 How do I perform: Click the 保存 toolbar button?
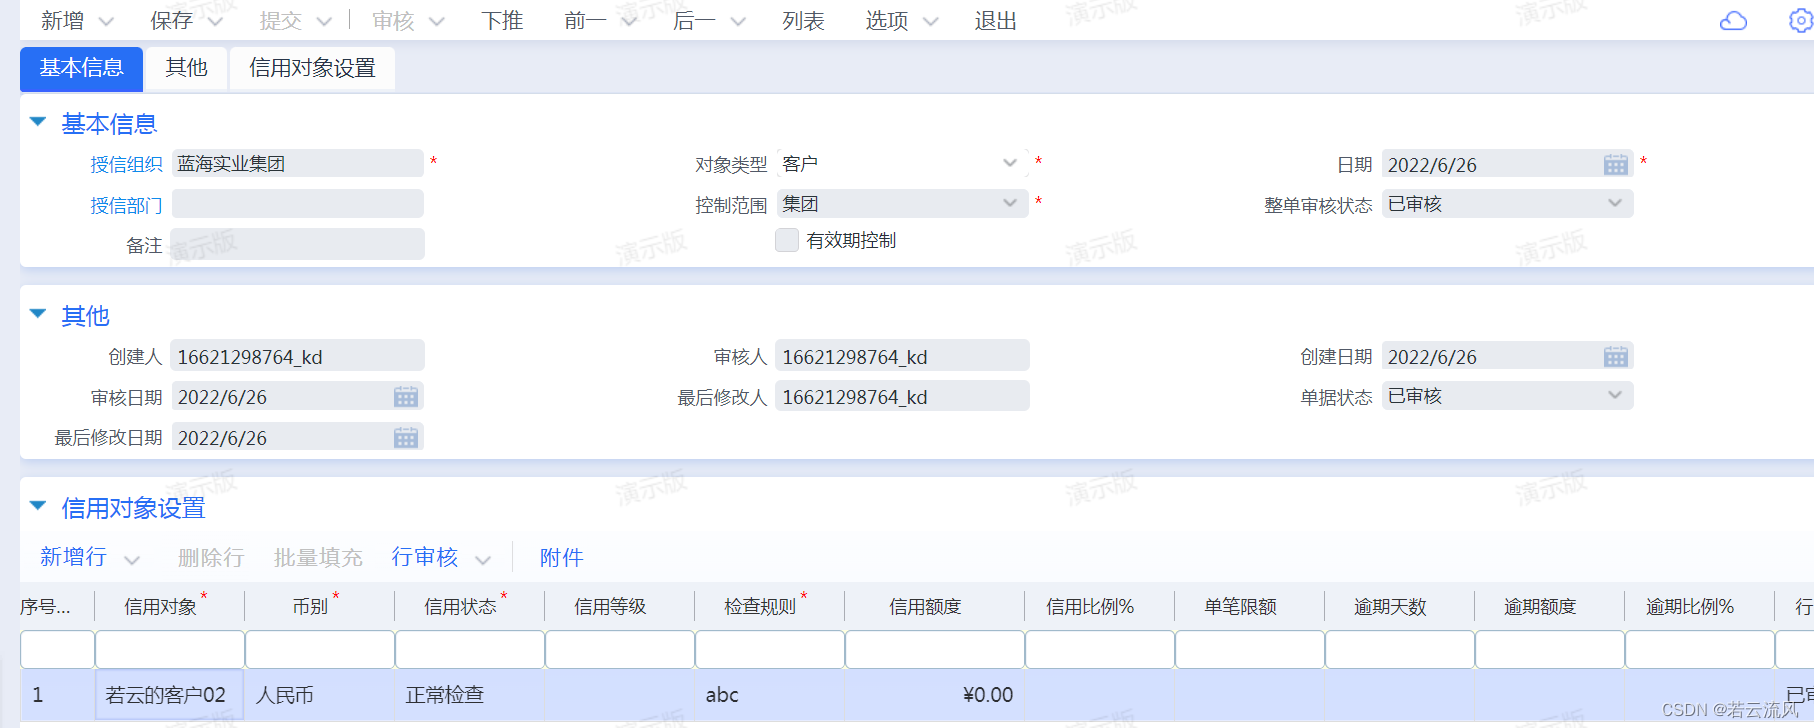pyautogui.click(x=171, y=21)
